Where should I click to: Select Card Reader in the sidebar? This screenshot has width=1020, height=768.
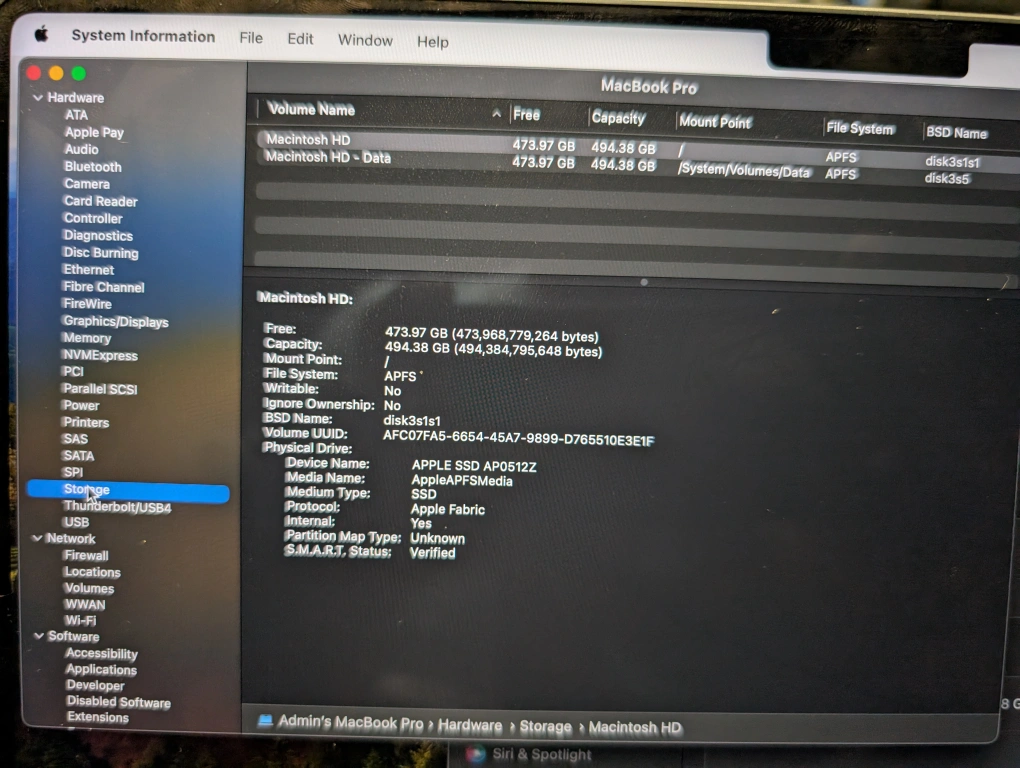point(101,202)
